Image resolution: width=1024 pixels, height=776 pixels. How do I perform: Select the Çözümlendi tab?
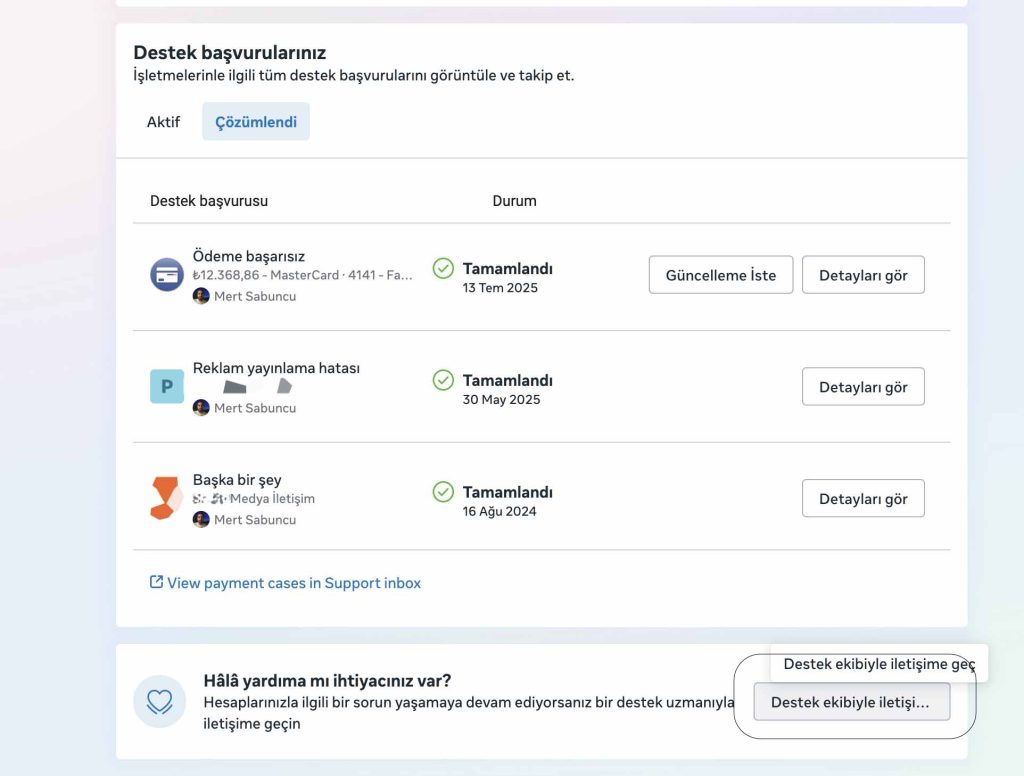pos(256,122)
